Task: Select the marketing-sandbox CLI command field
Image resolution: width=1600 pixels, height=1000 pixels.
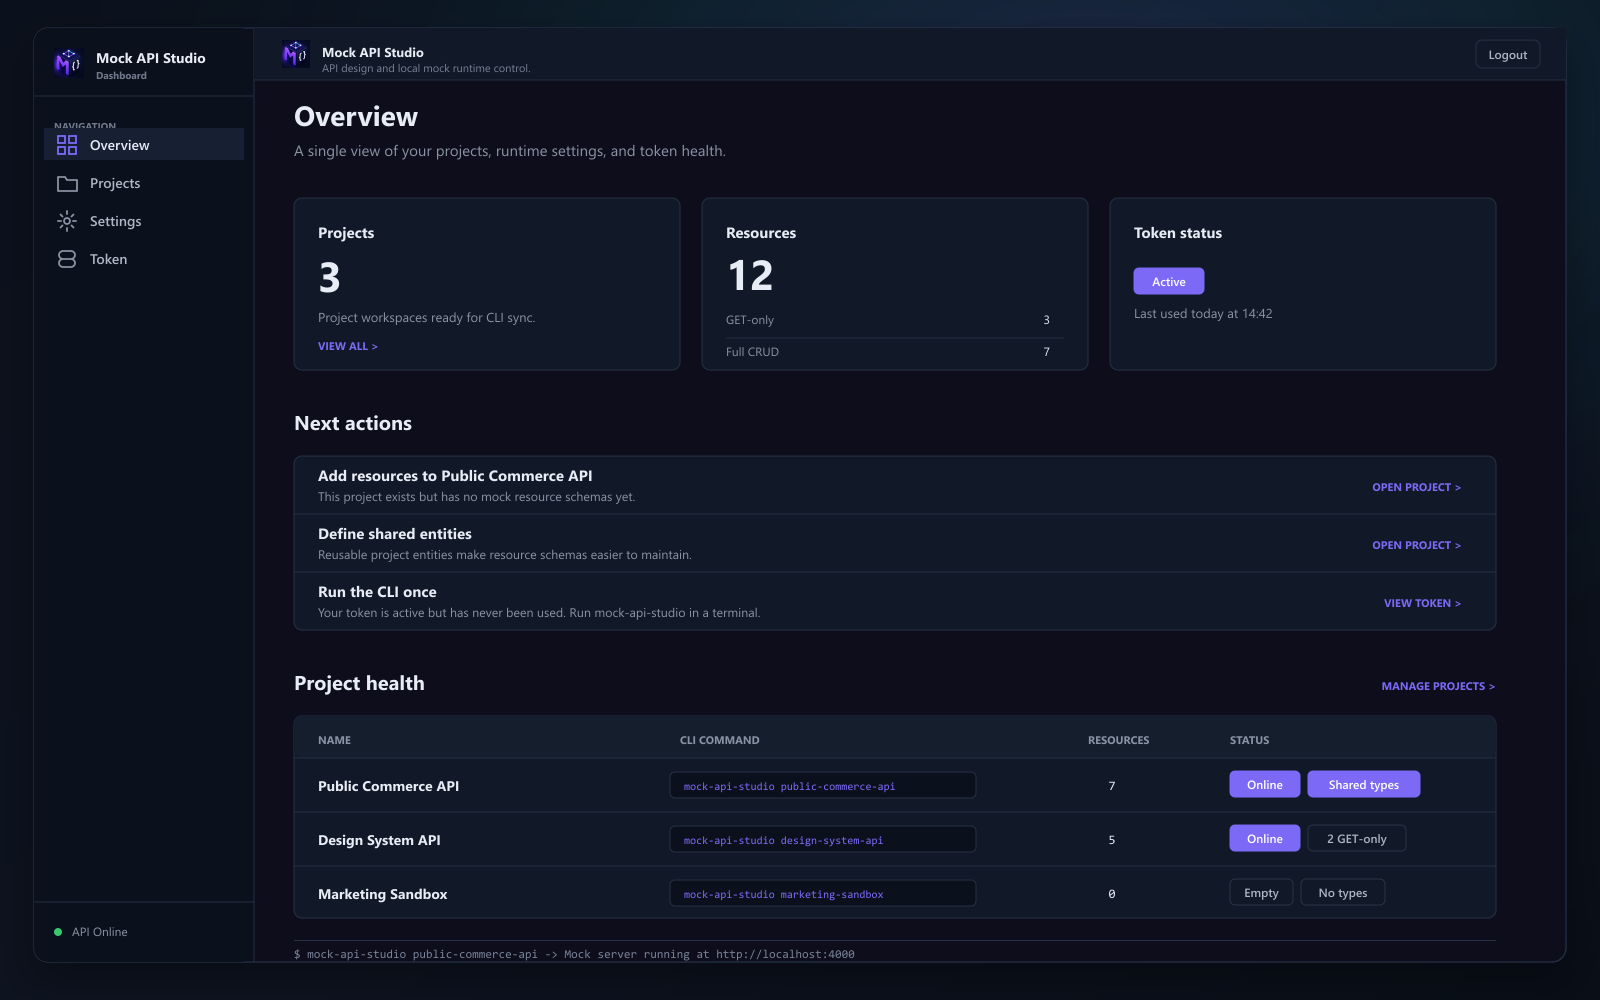Action: (822, 894)
